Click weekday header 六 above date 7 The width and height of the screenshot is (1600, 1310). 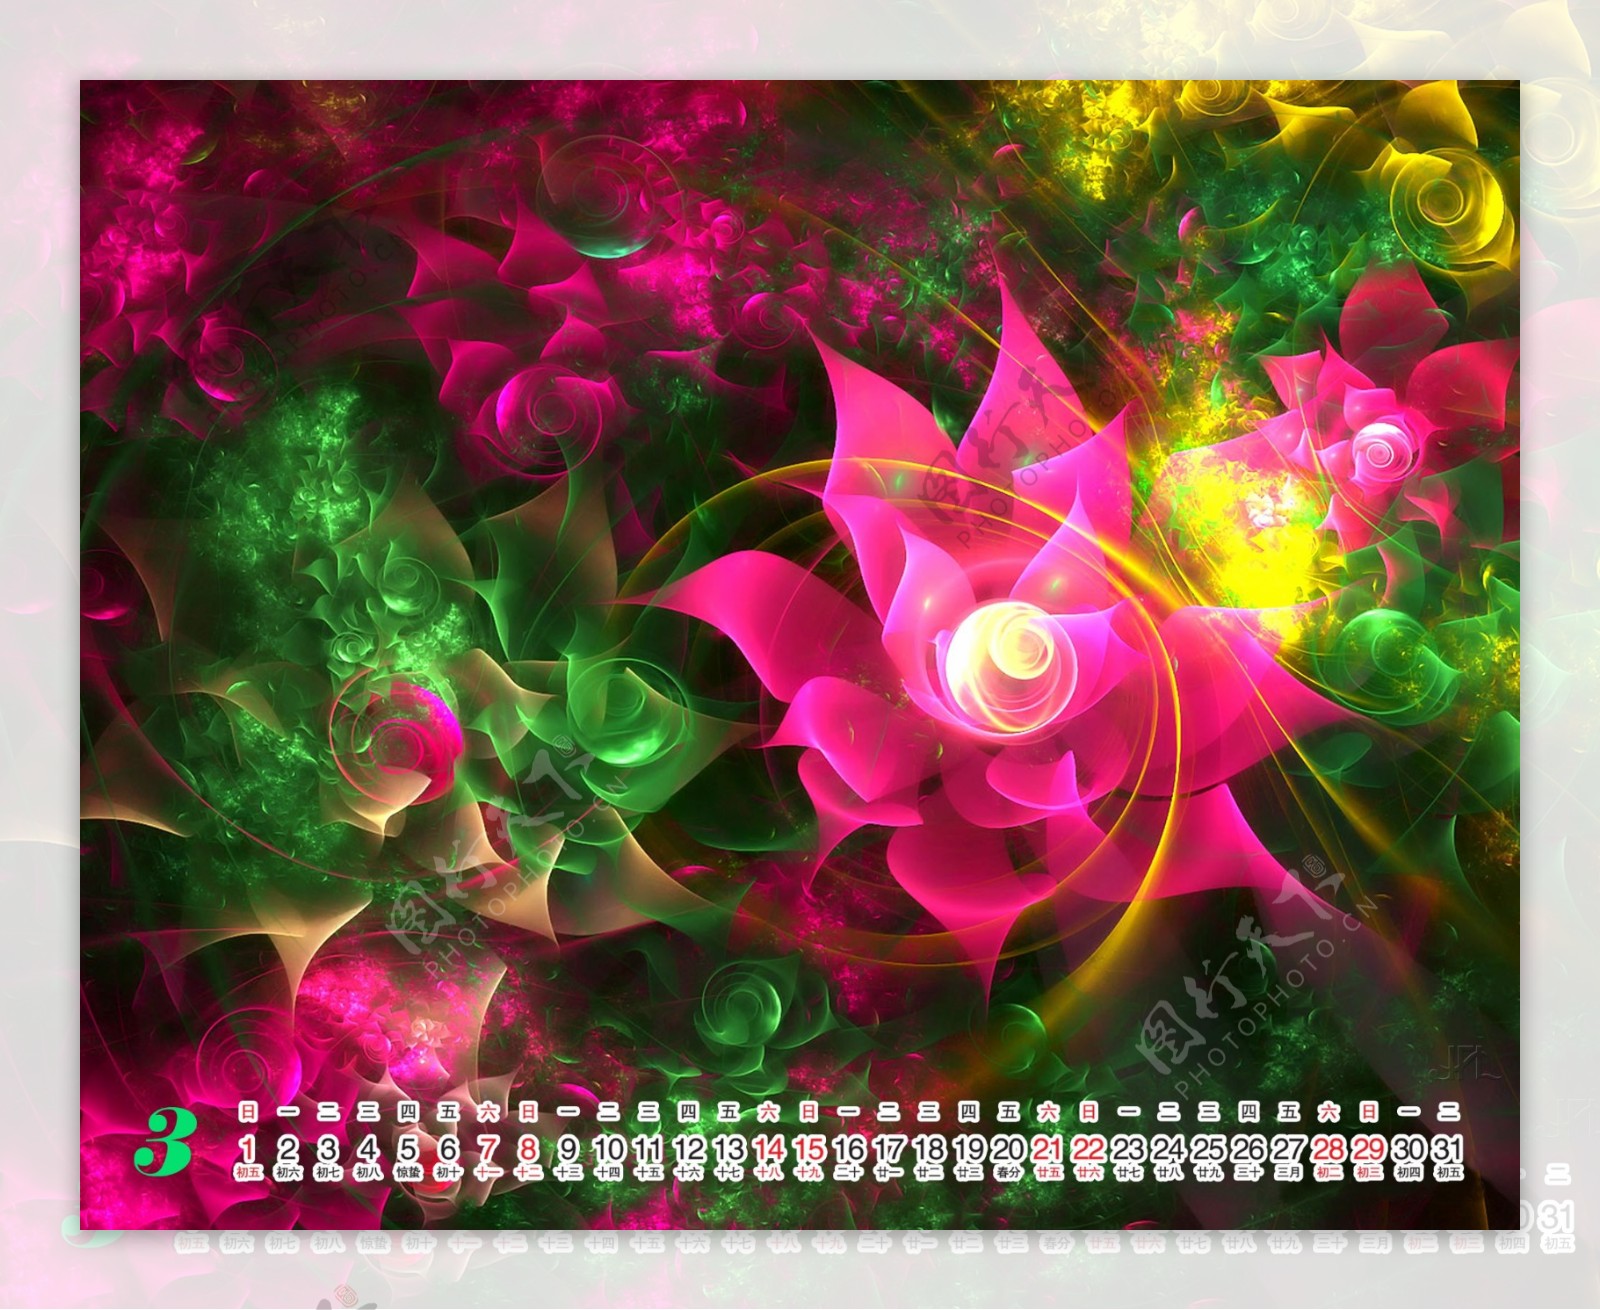[x=488, y=1111]
